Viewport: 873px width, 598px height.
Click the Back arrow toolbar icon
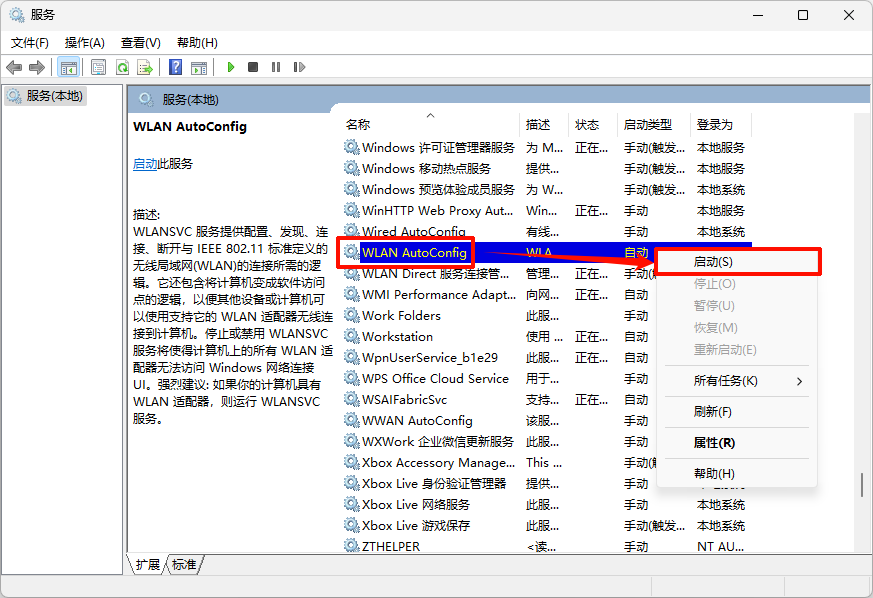tap(14, 67)
